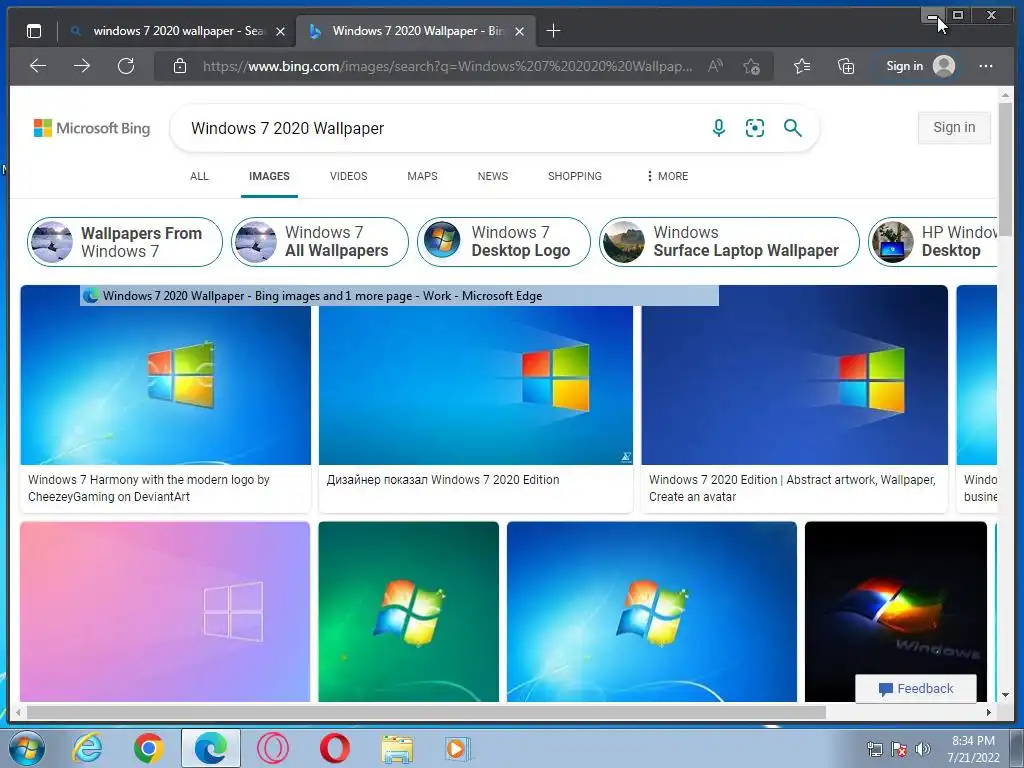
Task: Open the Feedback button
Action: (x=916, y=688)
